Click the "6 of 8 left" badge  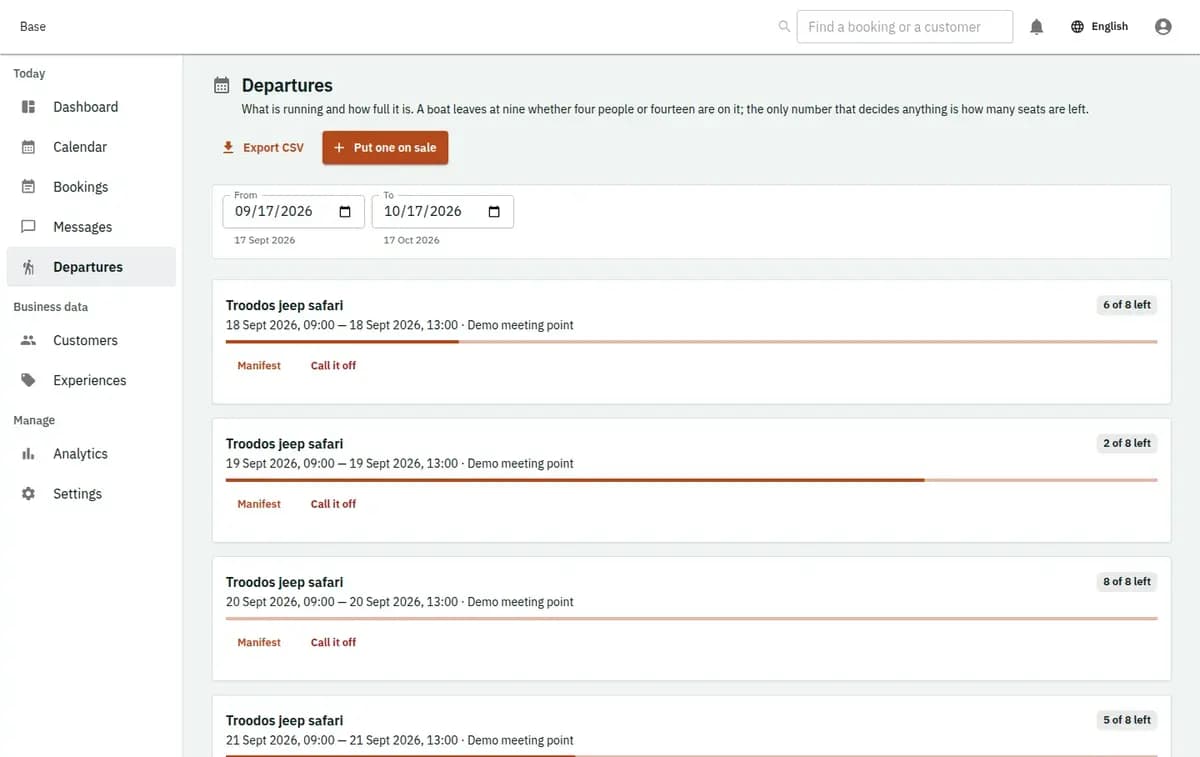(1127, 305)
